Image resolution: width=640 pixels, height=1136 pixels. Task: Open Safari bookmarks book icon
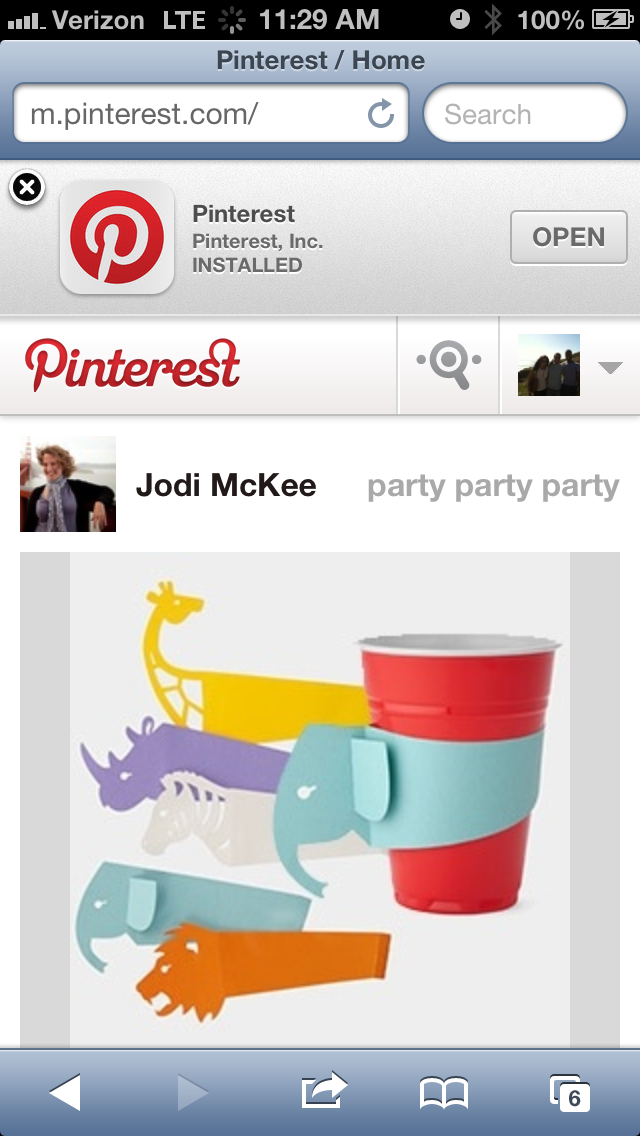point(444,1093)
